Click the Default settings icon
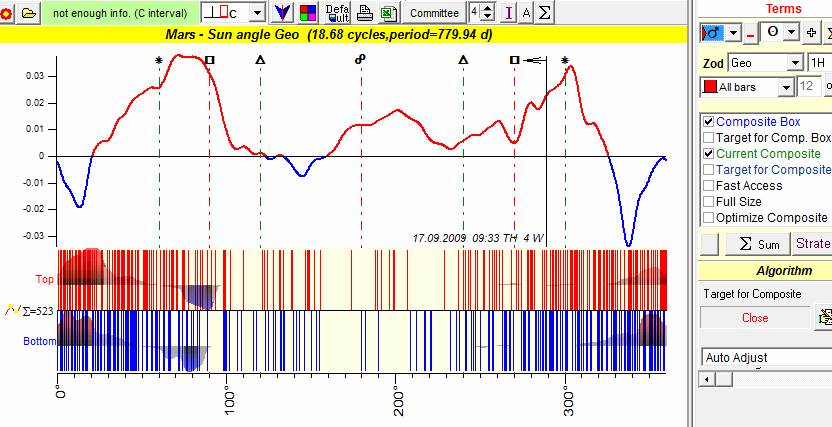 pos(337,13)
